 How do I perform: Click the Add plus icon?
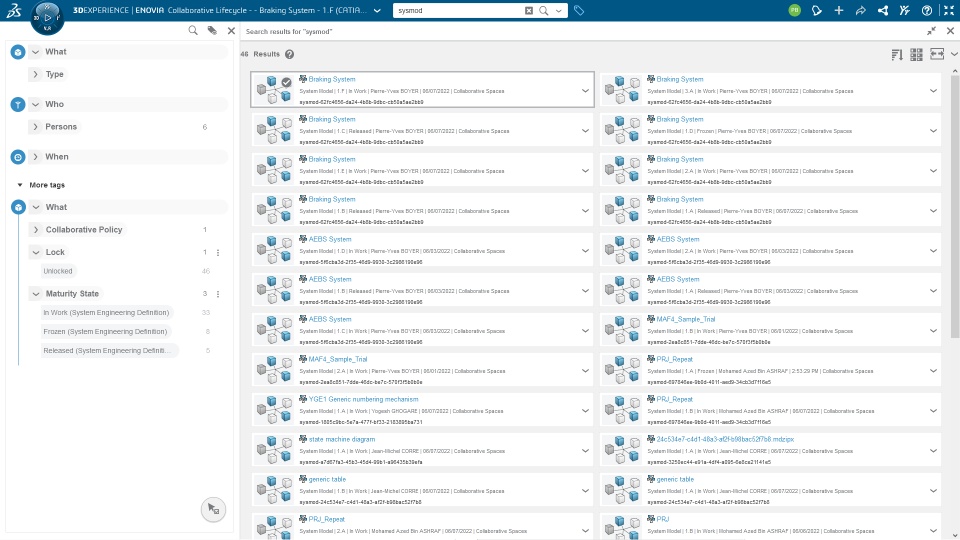839,10
